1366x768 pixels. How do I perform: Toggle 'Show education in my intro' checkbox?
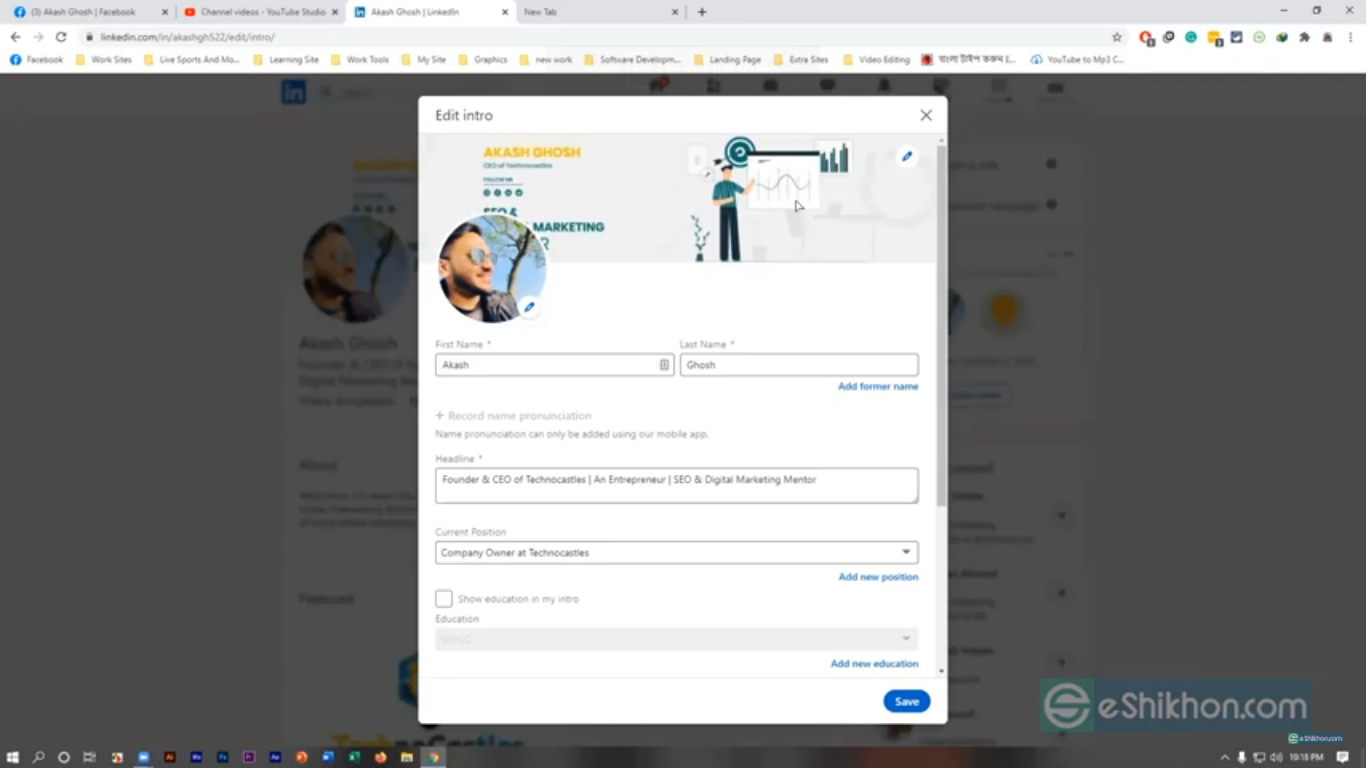click(444, 599)
